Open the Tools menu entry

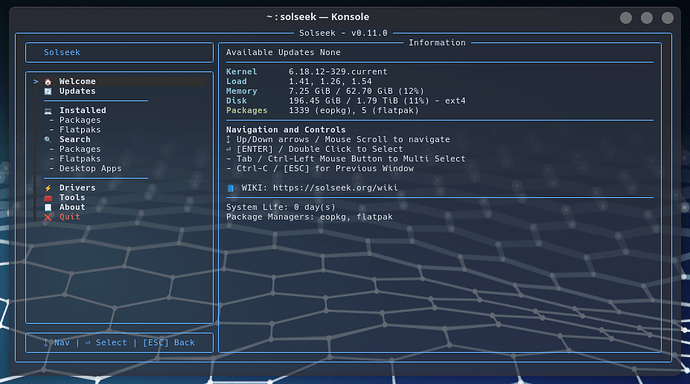pyautogui.click(x=72, y=197)
